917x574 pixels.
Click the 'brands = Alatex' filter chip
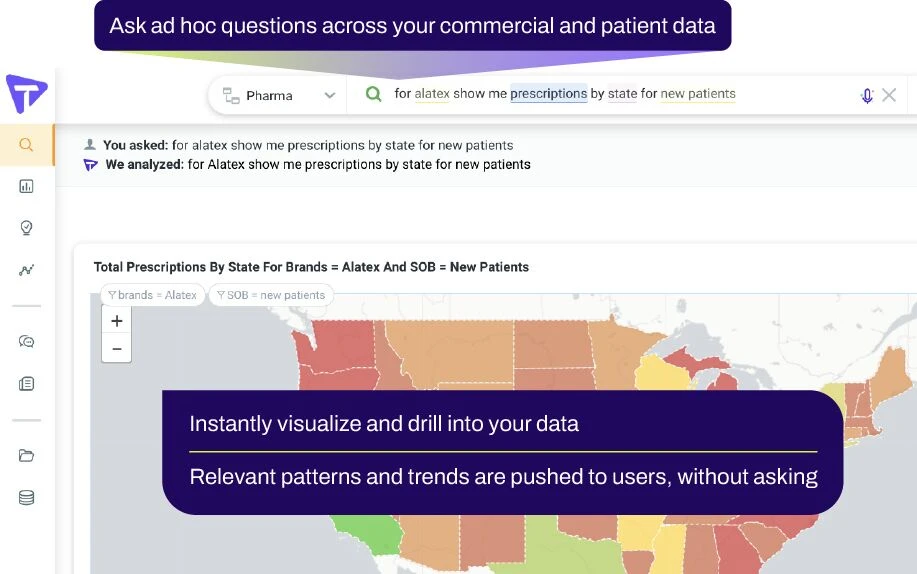pos(153,295)
